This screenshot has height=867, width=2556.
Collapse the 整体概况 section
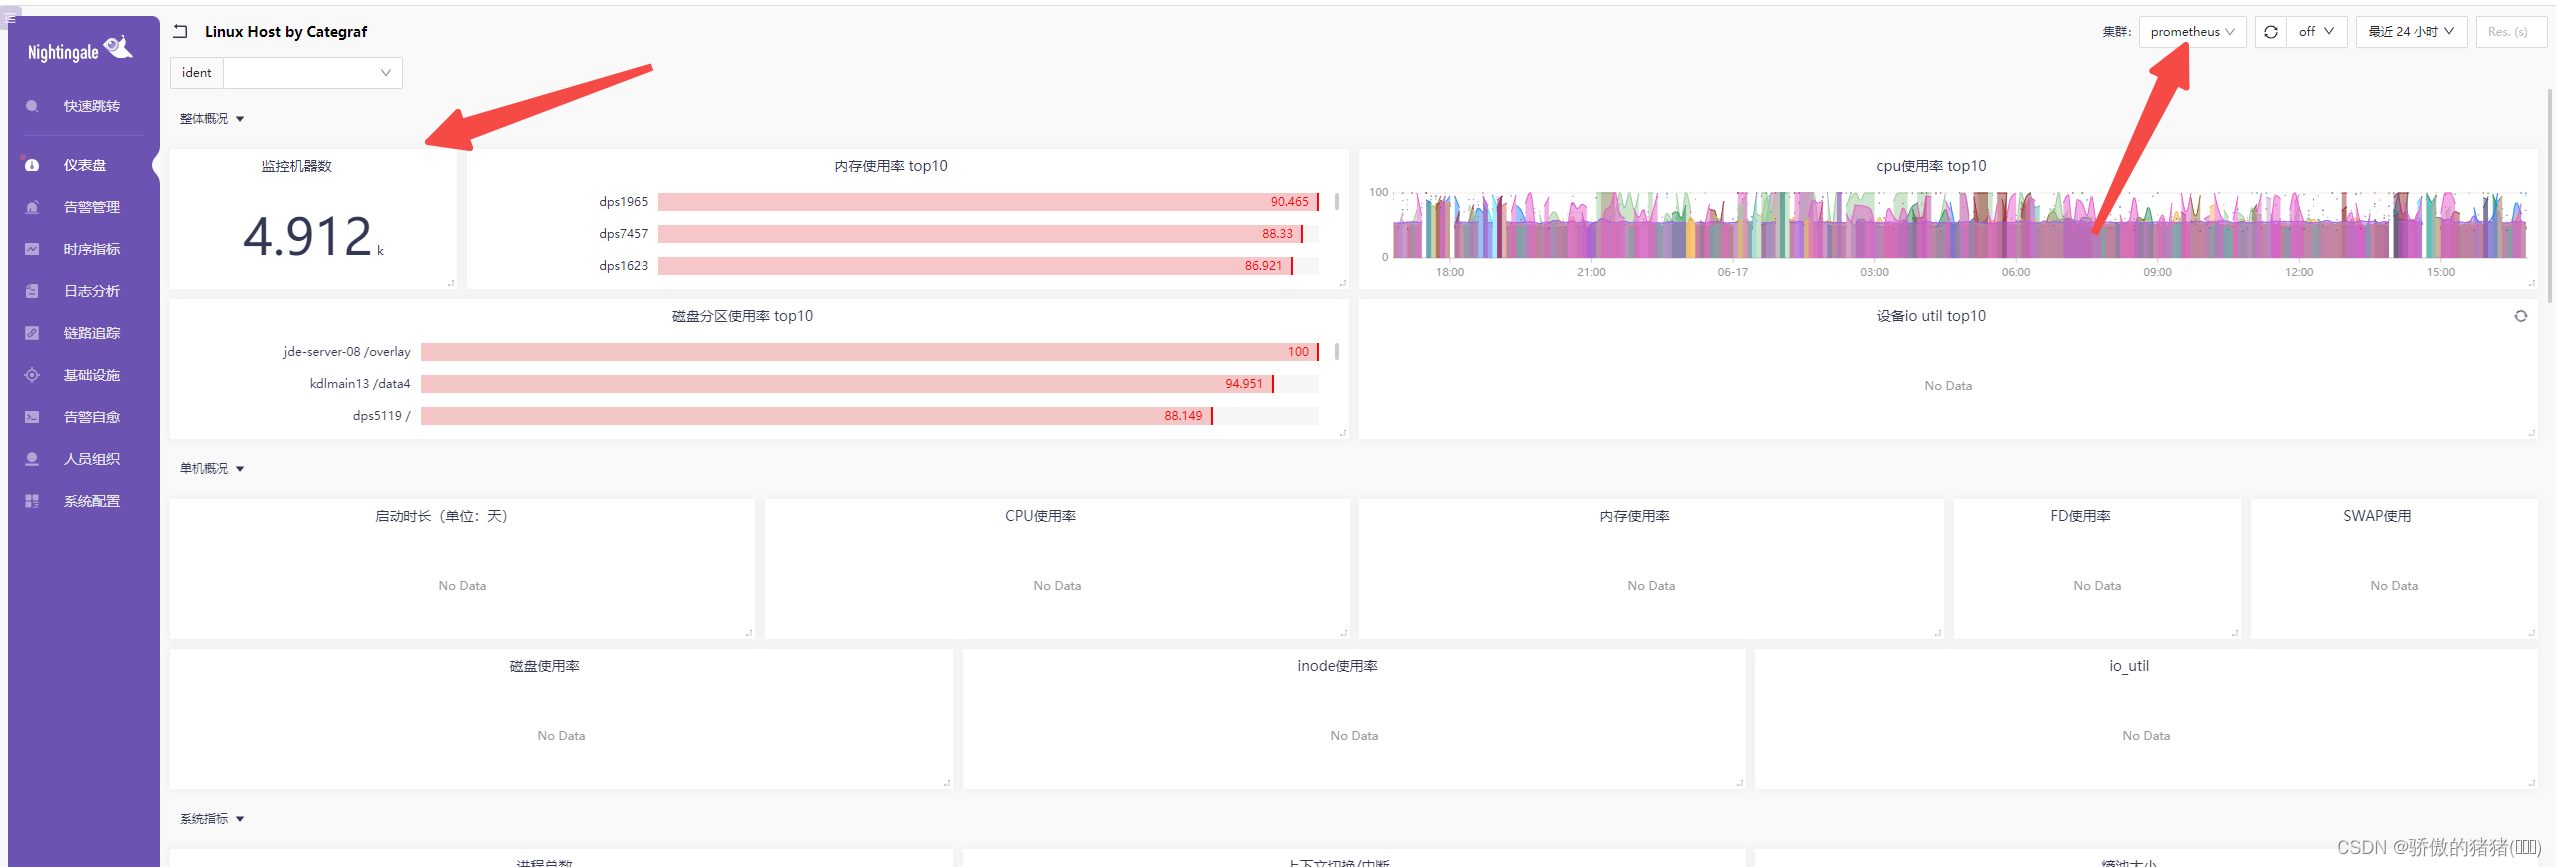[x=212, y=119]
